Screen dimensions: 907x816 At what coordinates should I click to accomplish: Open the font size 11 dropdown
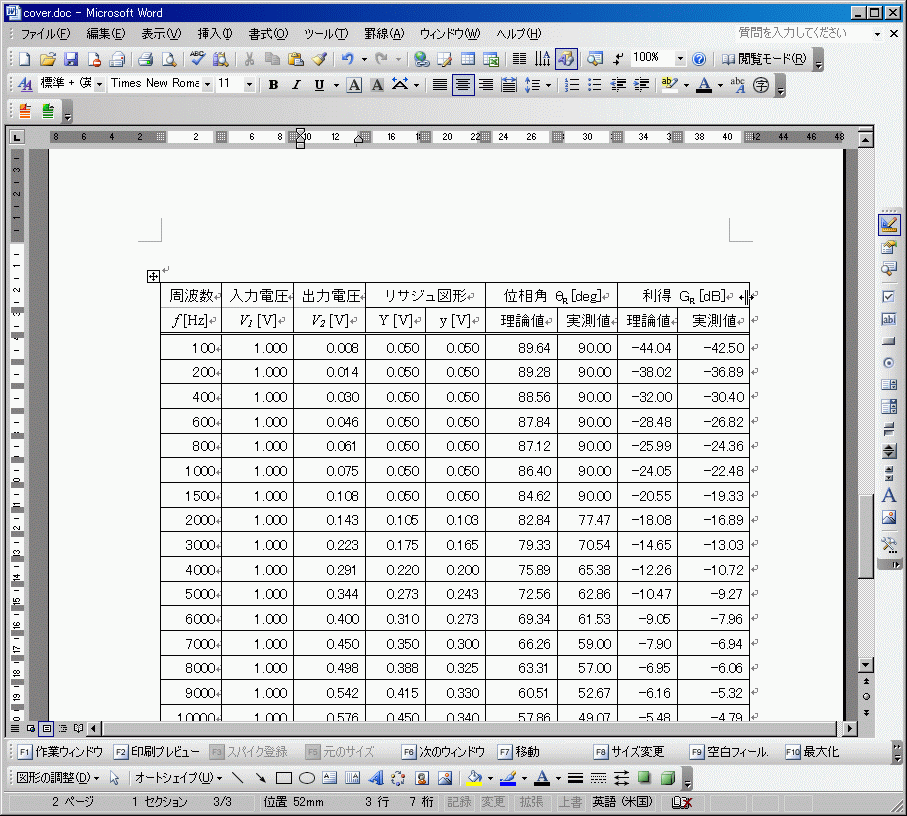[249, 85]
